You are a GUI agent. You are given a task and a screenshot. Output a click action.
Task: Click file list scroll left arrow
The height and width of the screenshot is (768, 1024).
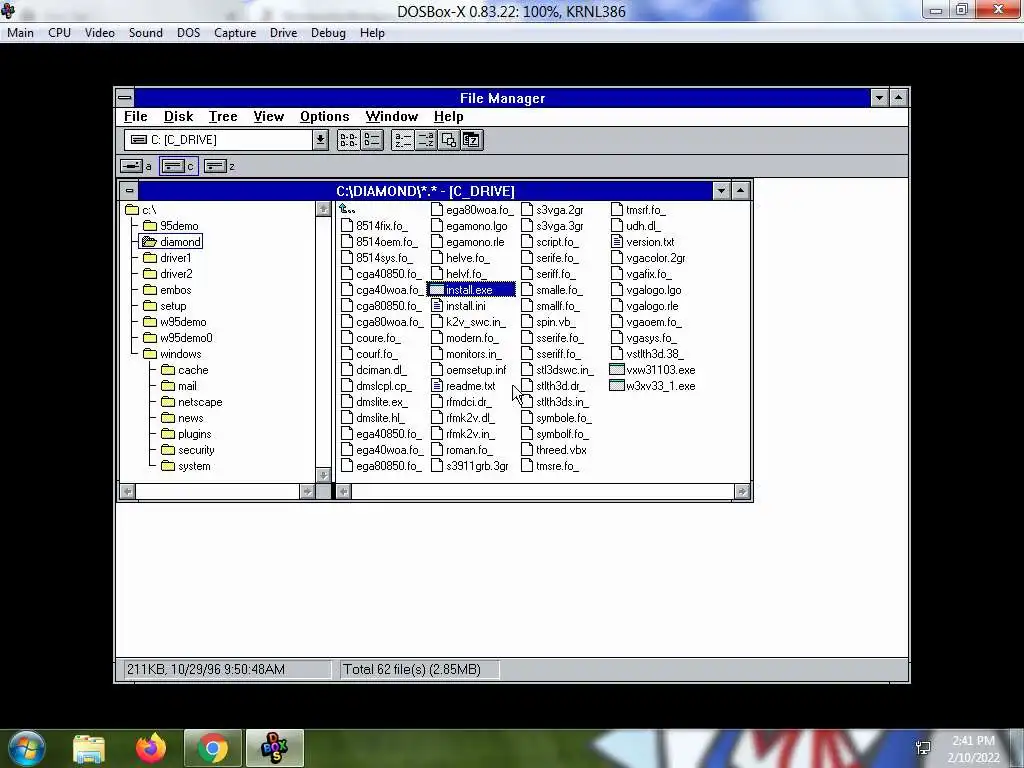pos(344,491)
